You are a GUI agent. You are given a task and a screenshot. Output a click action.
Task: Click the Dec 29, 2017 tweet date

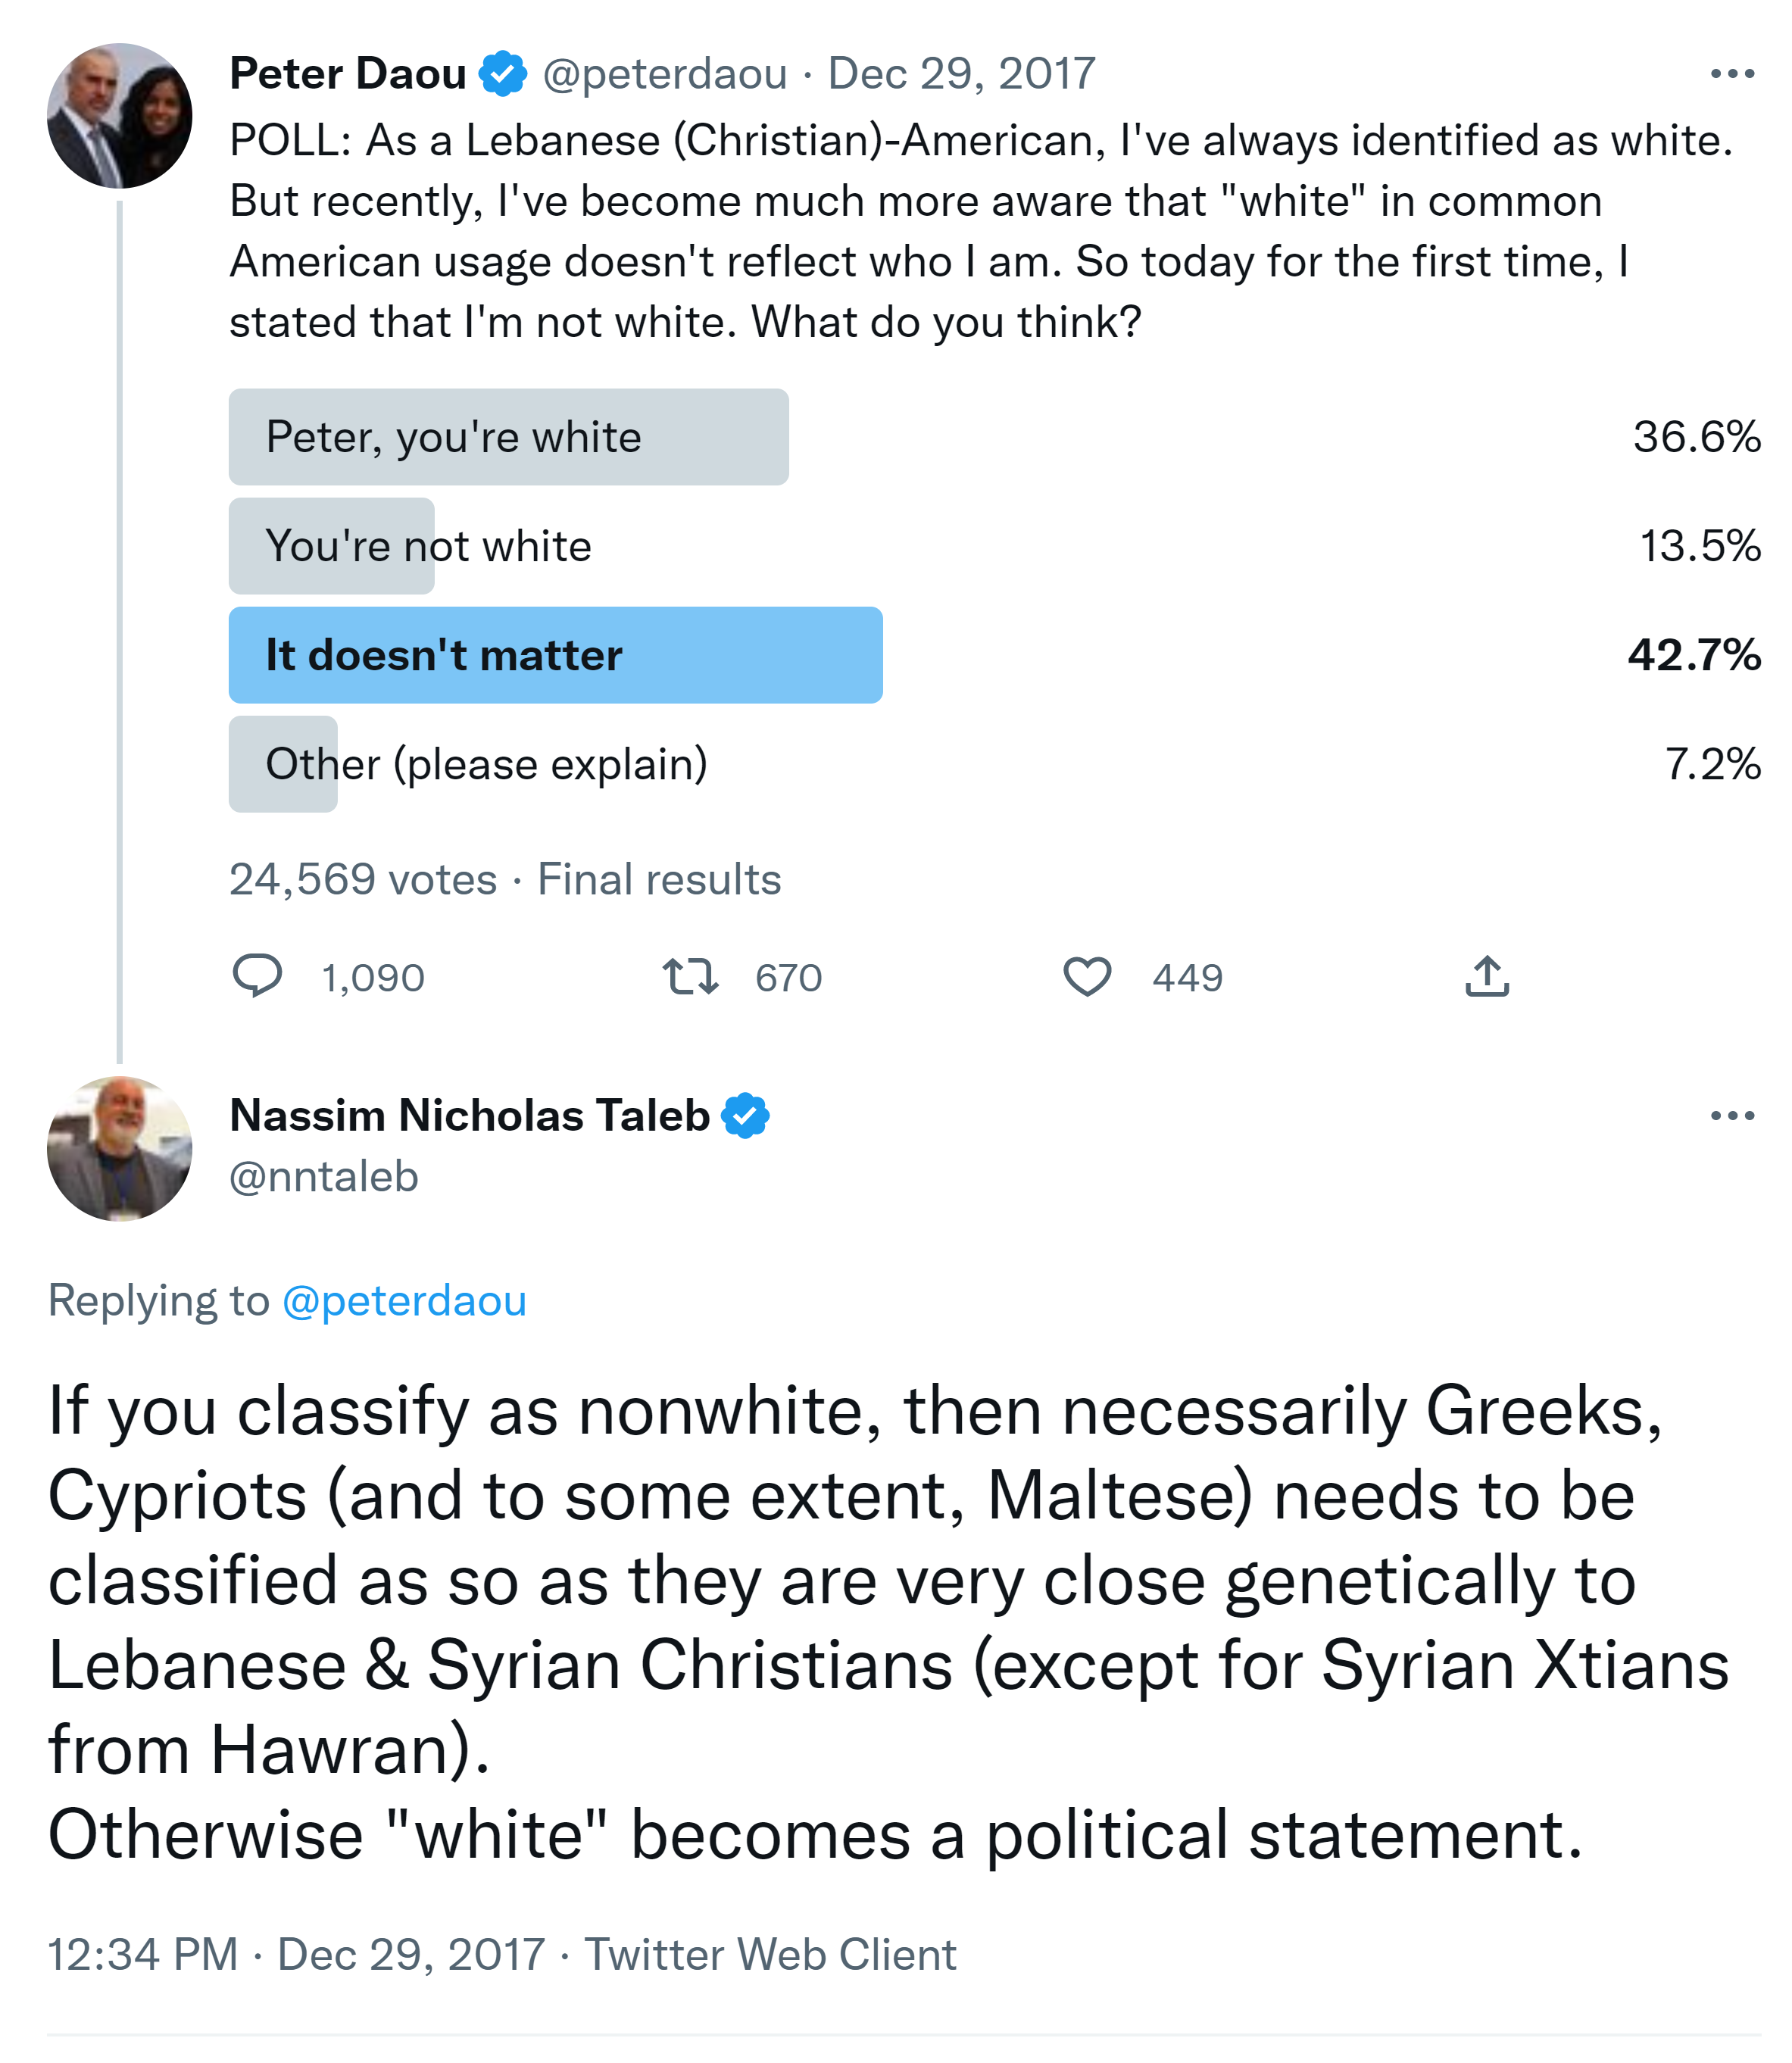[961, 74]
